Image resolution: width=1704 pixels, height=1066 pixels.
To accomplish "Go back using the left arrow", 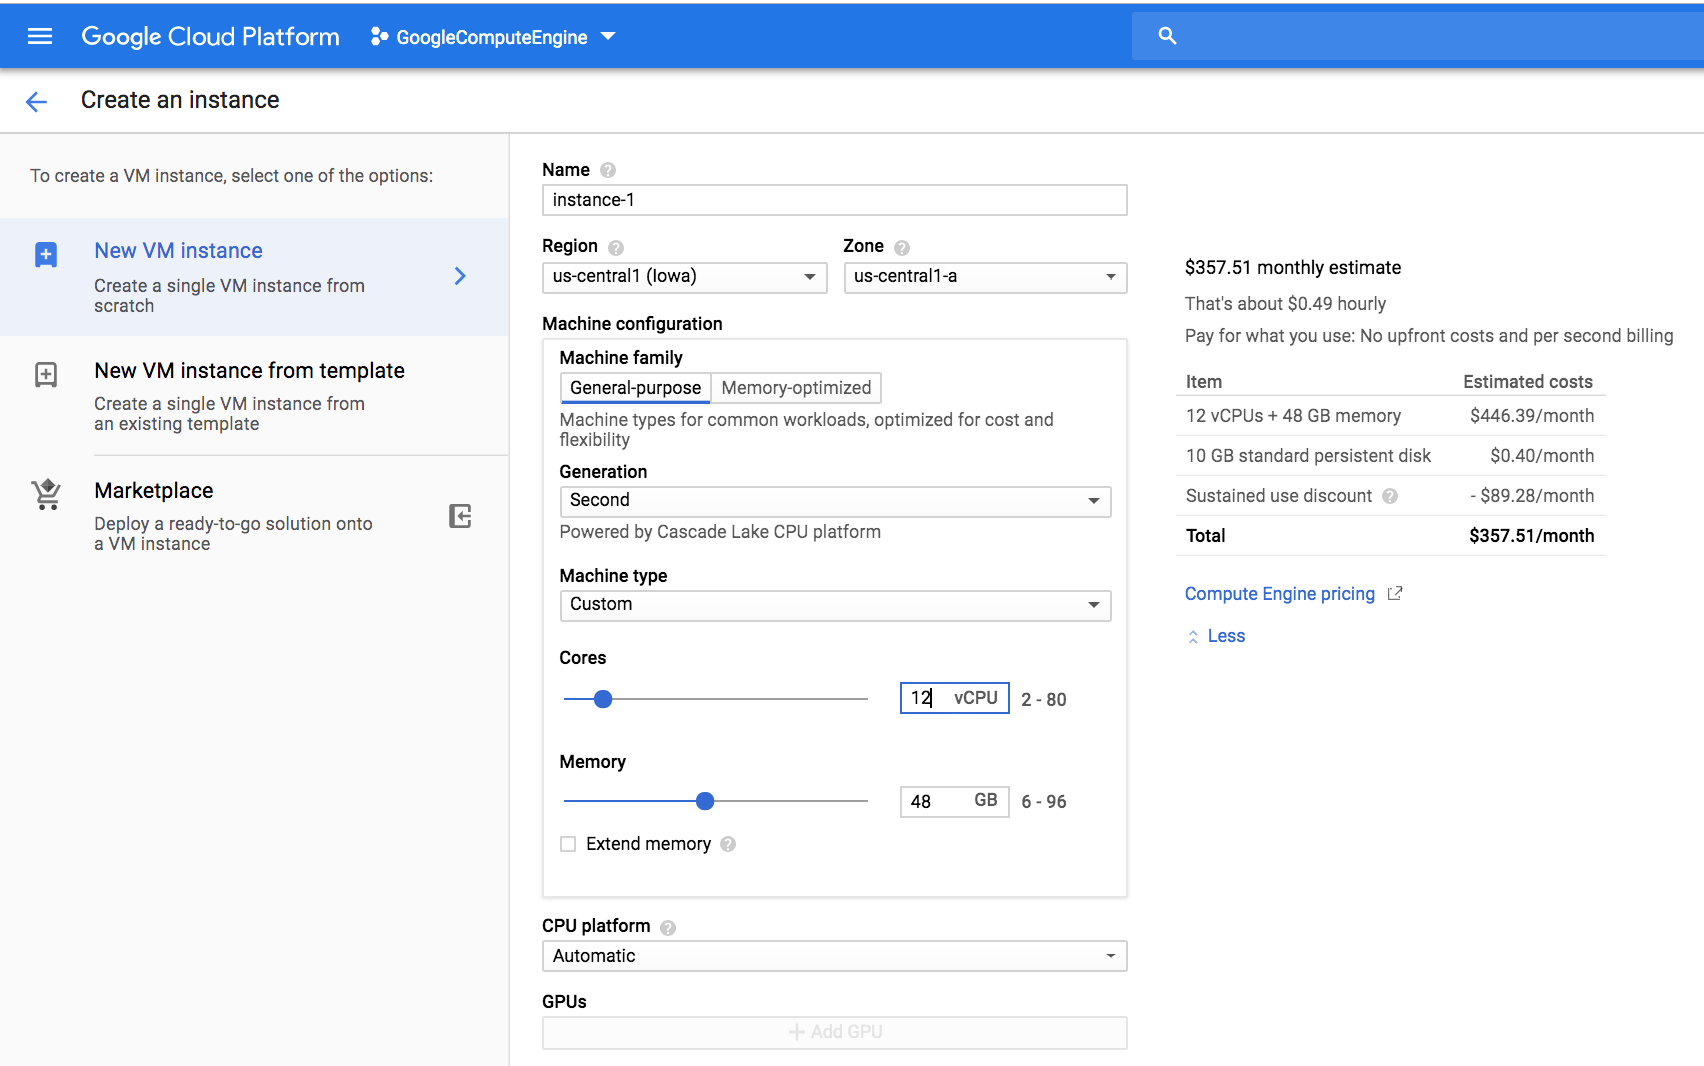I will [x=36, y=101].
